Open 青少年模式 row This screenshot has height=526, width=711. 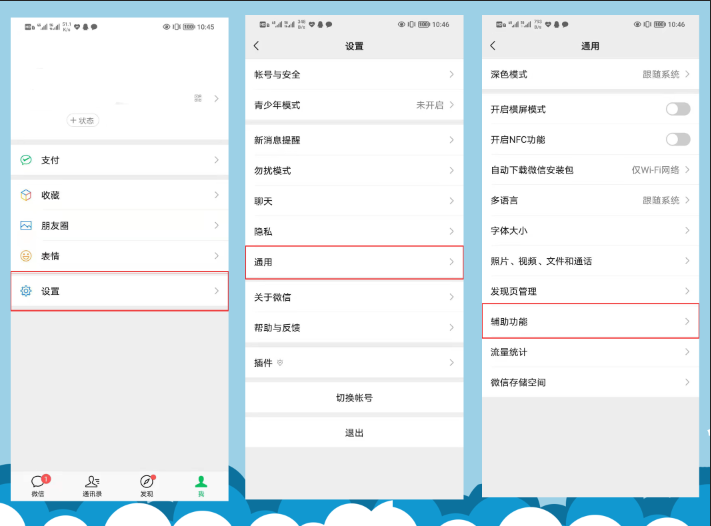pos(354,105)
